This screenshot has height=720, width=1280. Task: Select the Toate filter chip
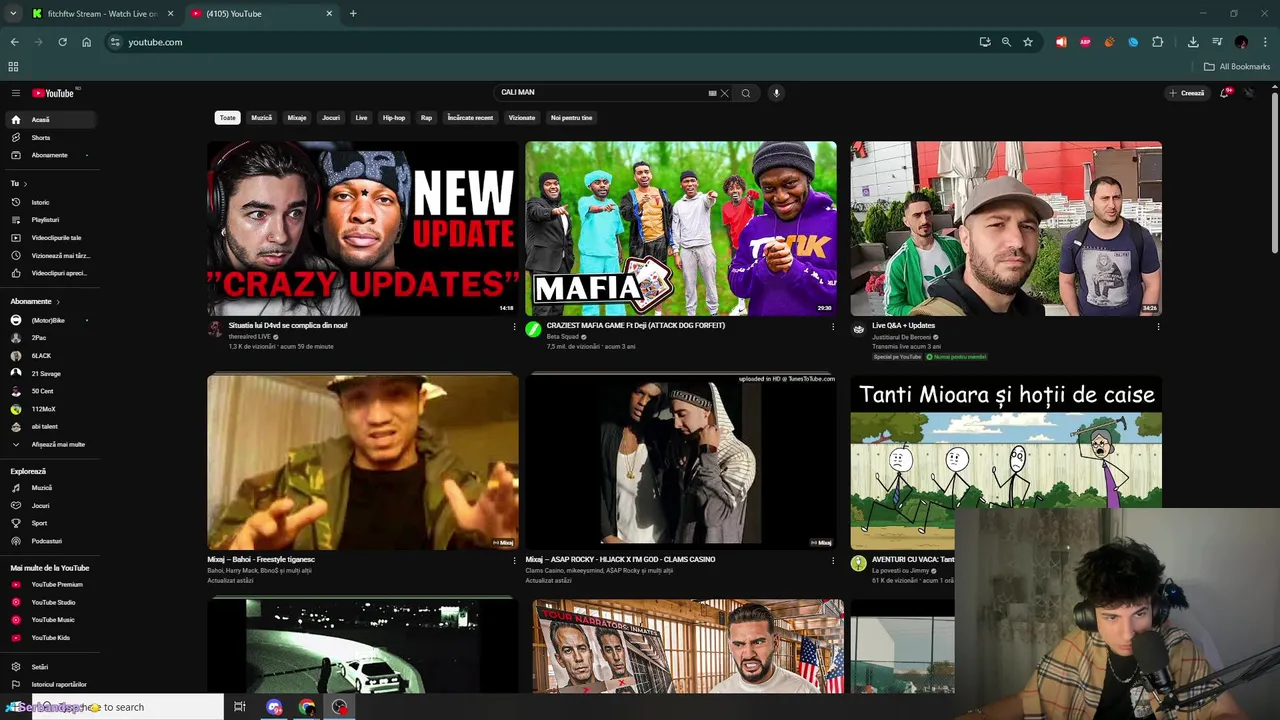(228, 118)
